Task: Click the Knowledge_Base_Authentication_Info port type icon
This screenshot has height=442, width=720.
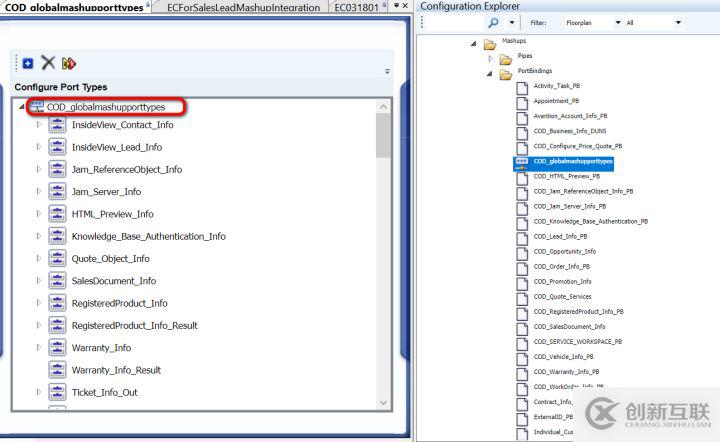Action: tap(57, 236)
